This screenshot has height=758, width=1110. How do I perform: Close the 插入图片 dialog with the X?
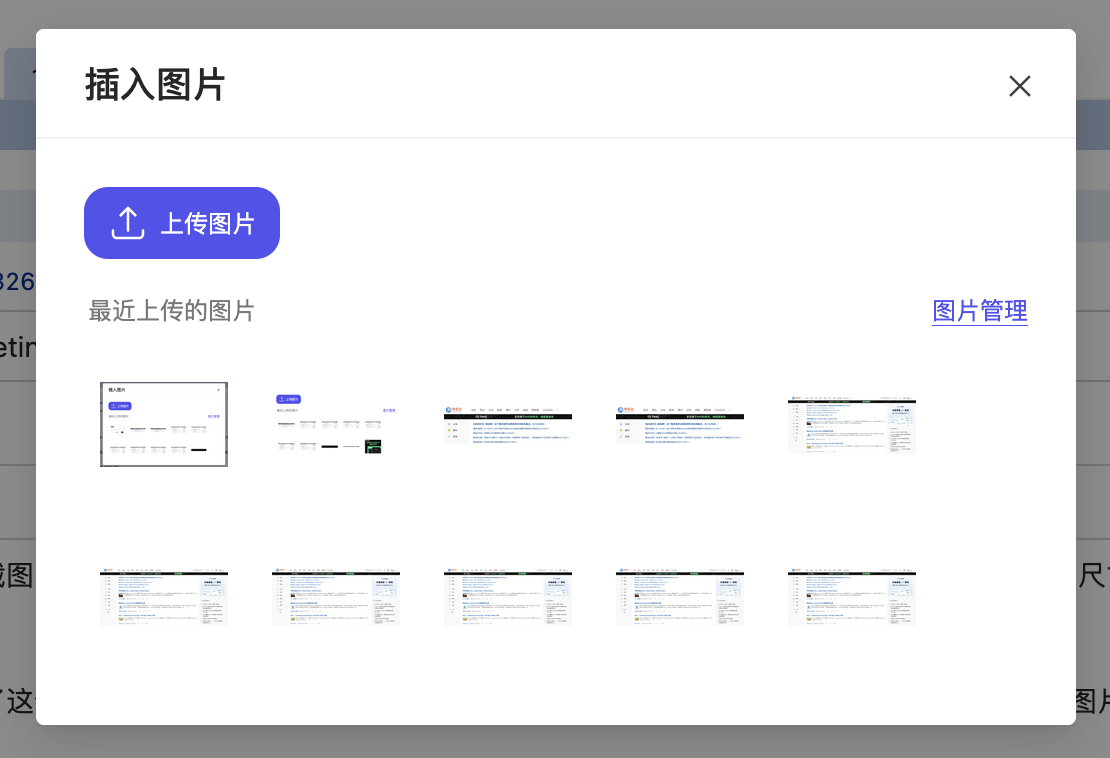1019,86
